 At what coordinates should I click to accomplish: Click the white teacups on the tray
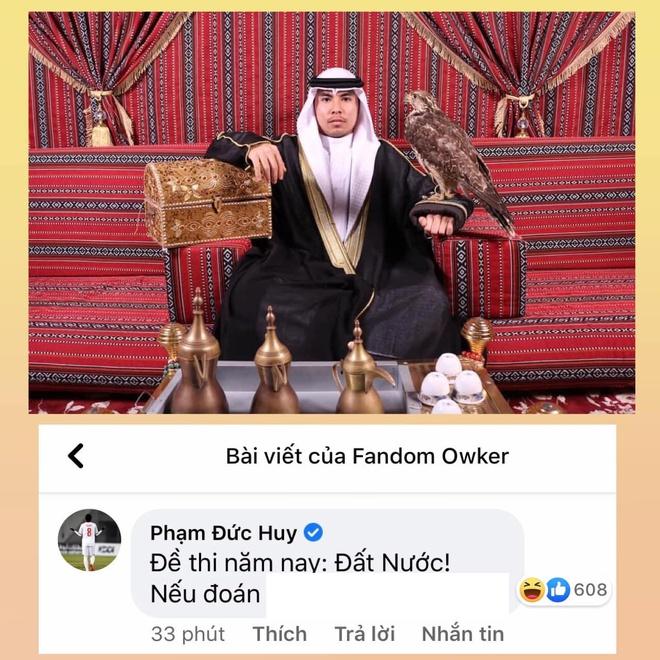click(x=453, y=385)
